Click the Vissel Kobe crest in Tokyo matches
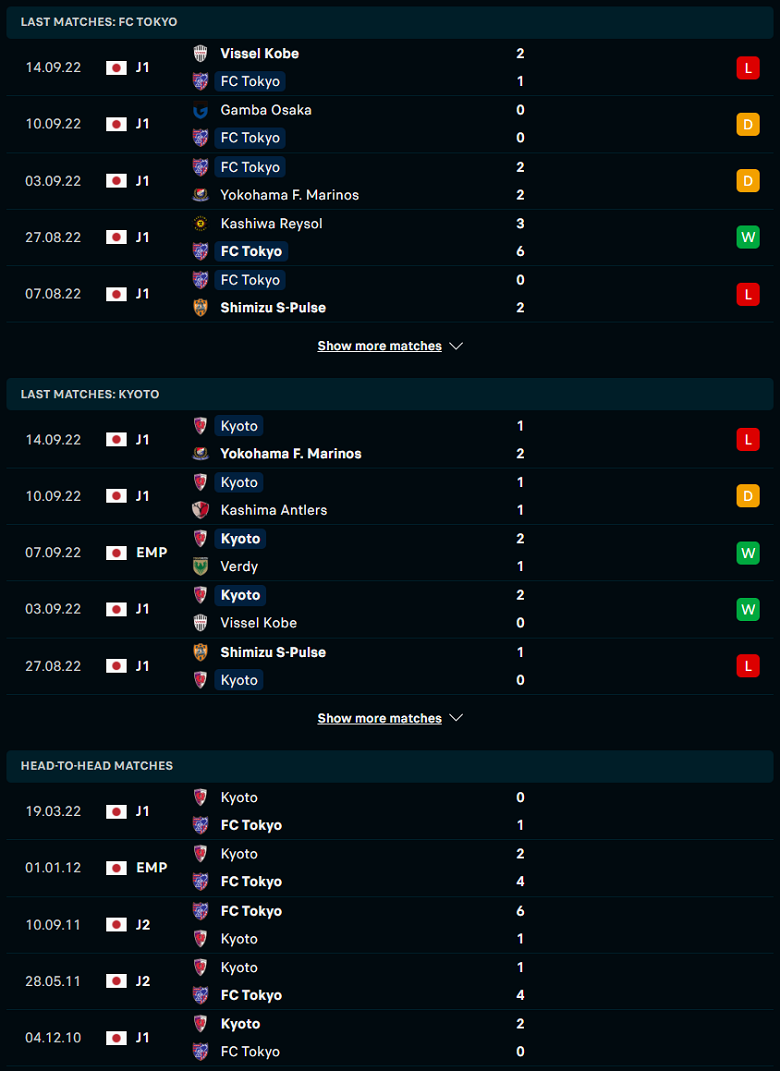Viewport: 780px width, 1071px height. pos(200,53)
